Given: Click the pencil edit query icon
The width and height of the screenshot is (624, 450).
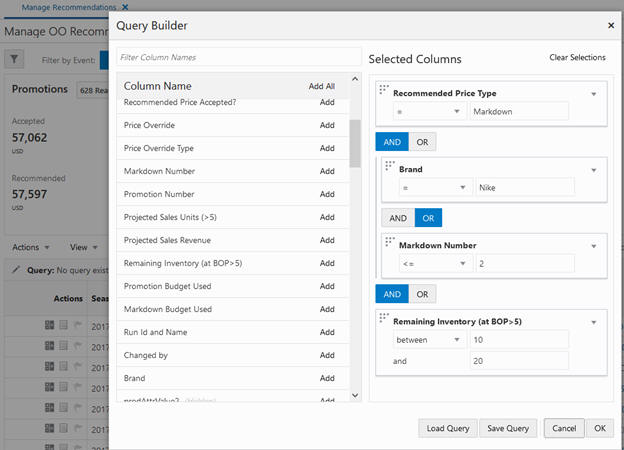Looking at the screenshot, I should (16, 270).
